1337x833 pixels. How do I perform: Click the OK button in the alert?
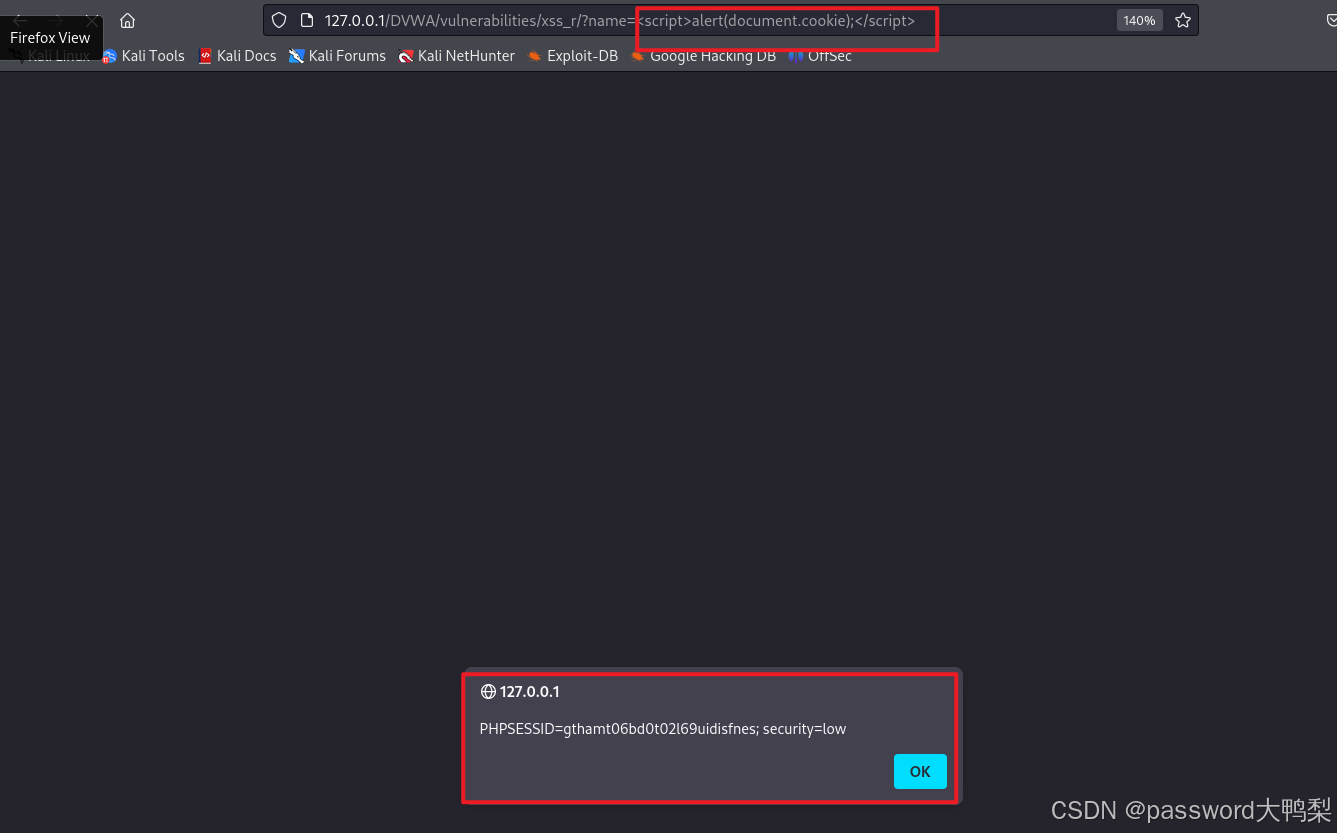920,771
